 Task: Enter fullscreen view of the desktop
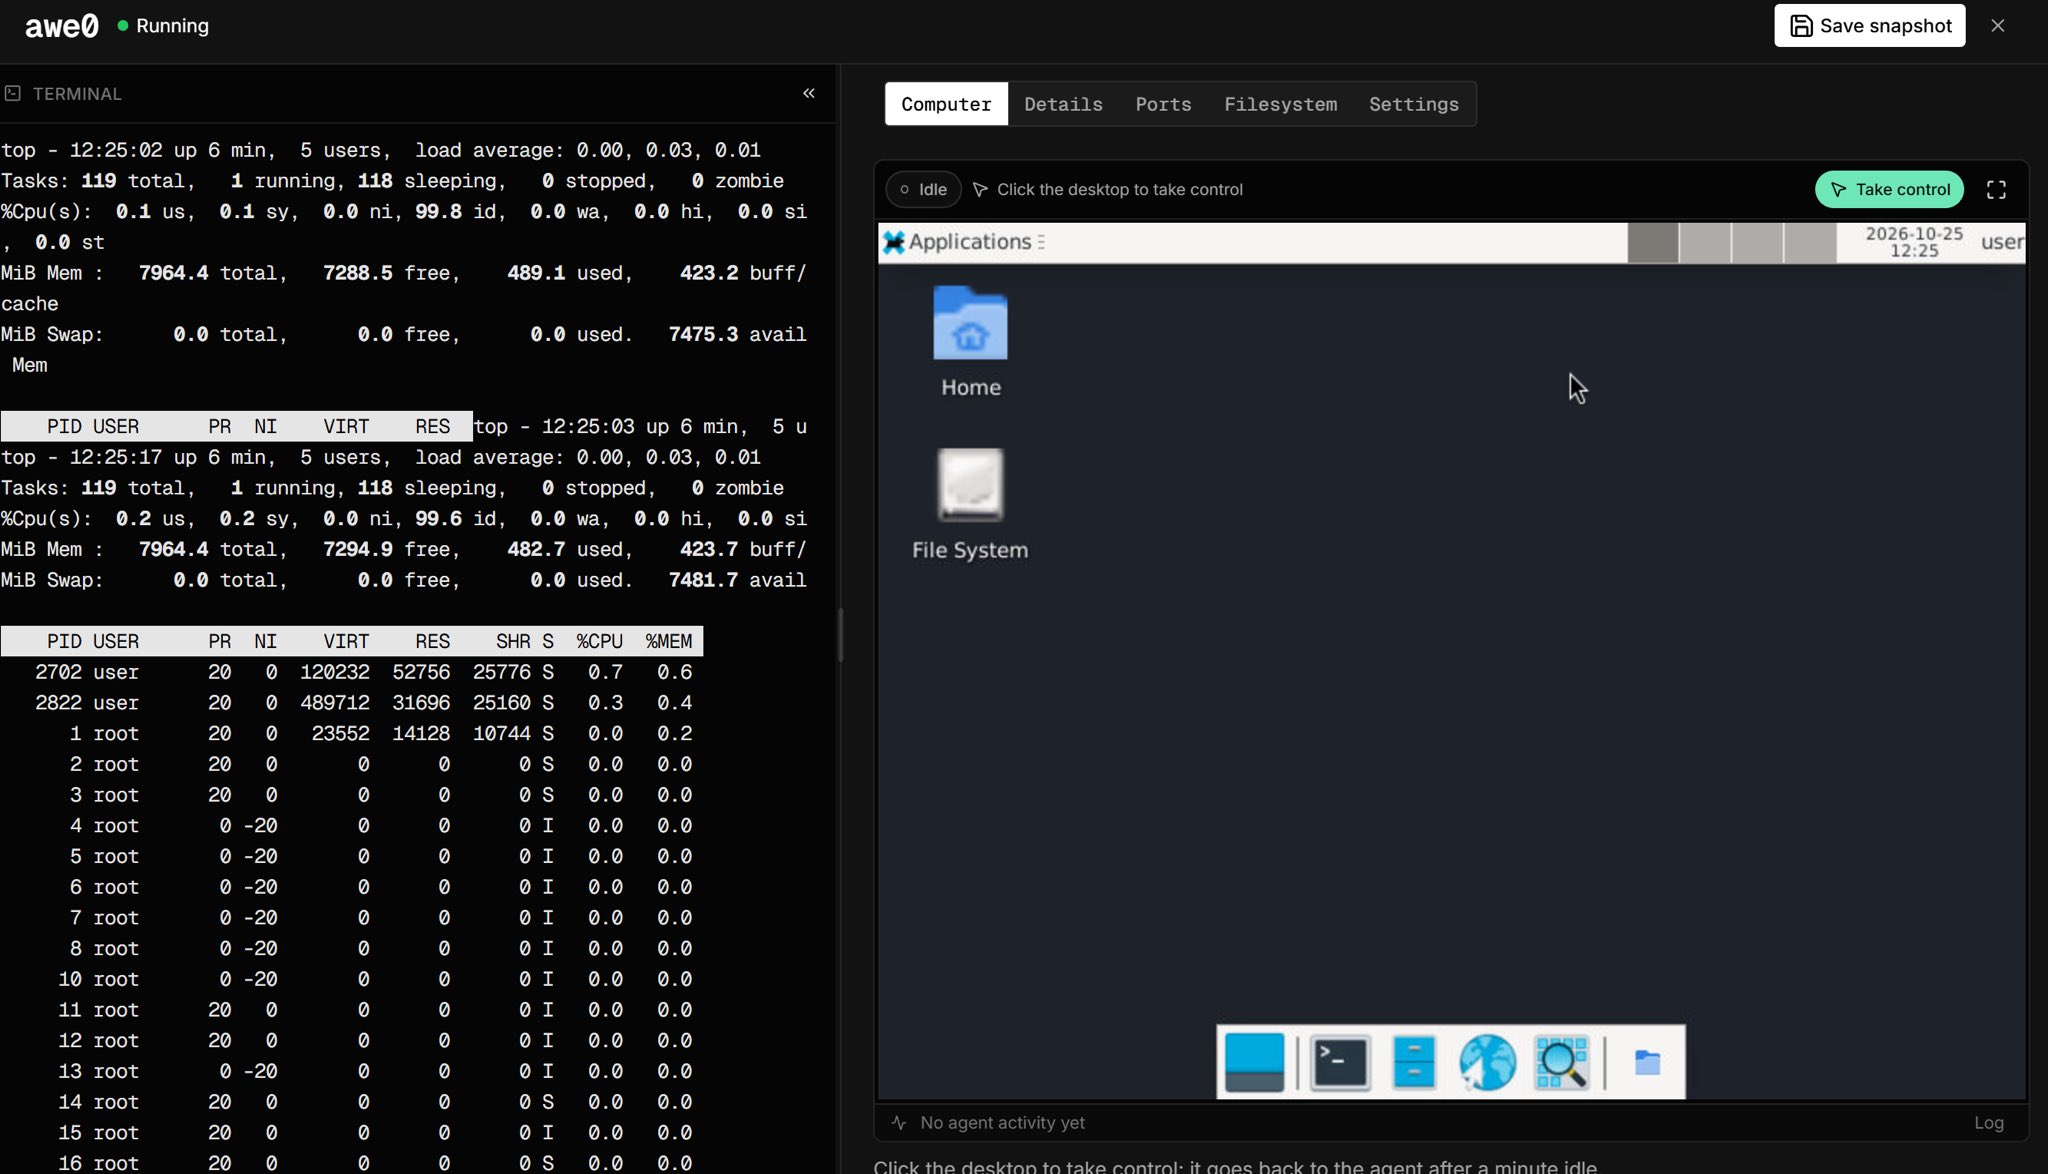pos(1996,190)
